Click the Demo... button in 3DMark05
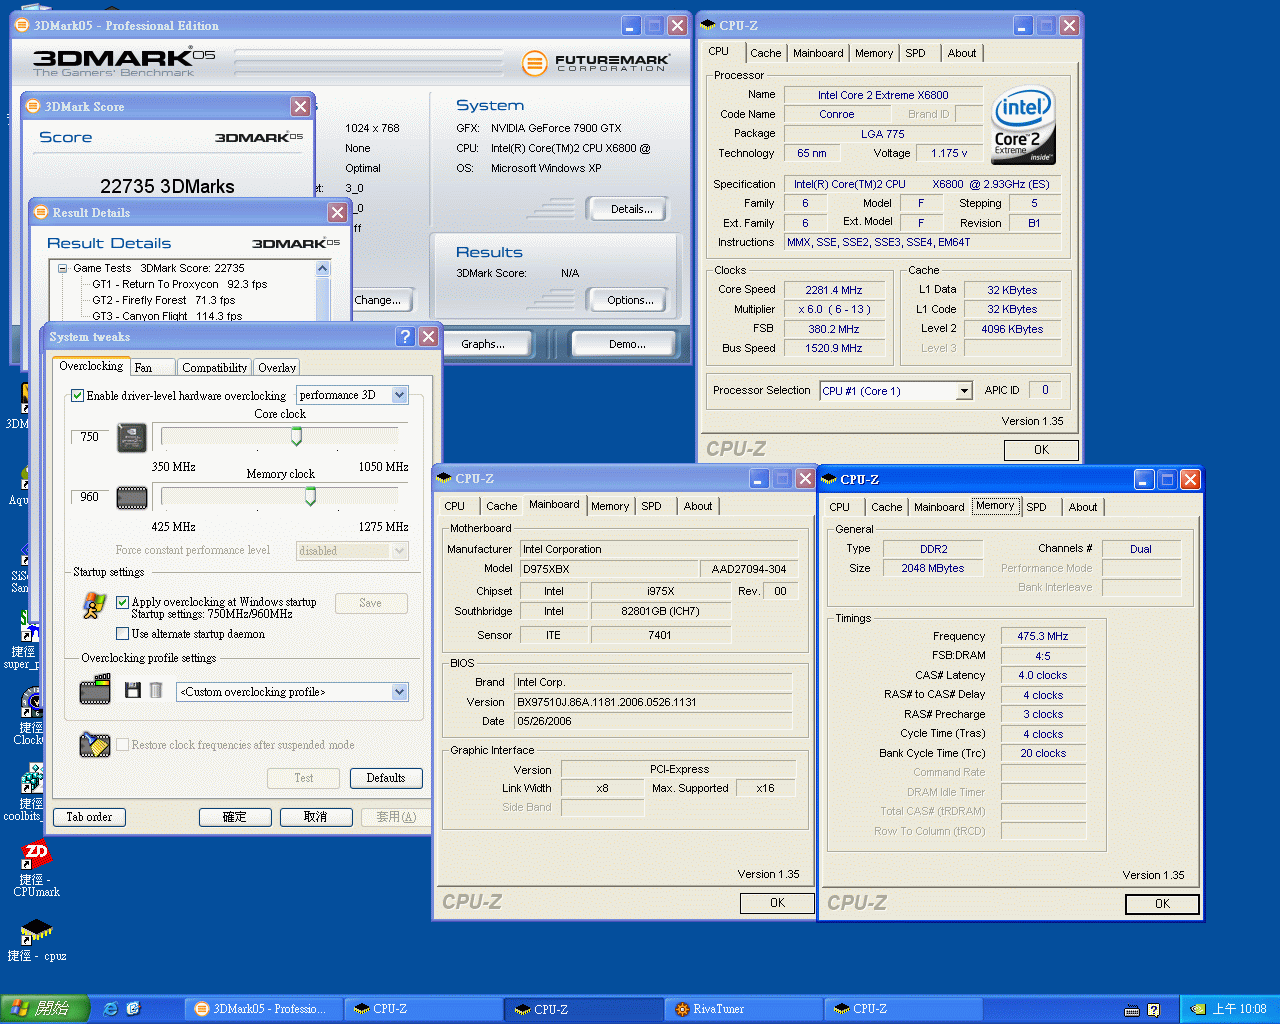 pos(626,344)
